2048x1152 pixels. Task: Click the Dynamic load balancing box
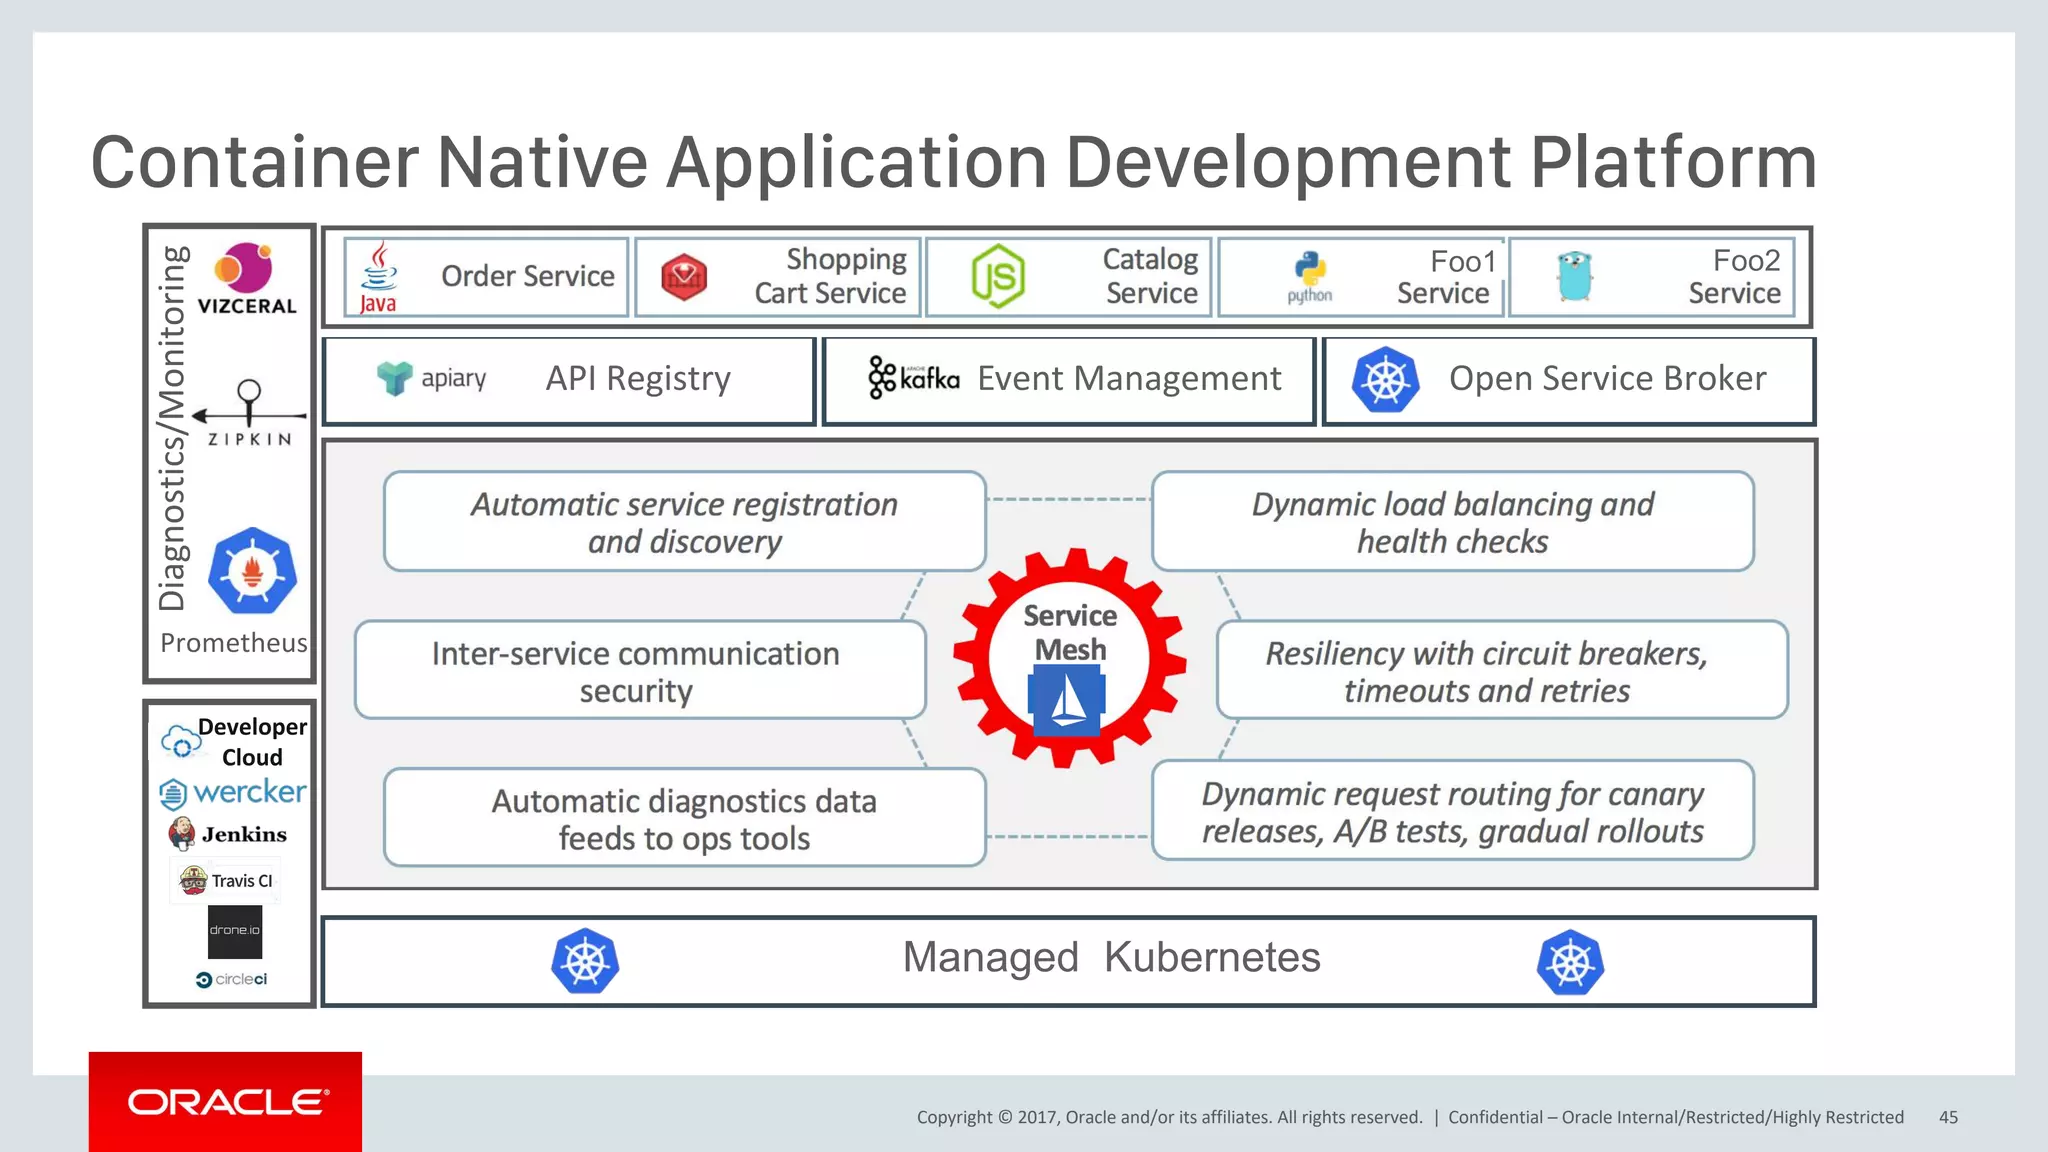pos(1452,522)
